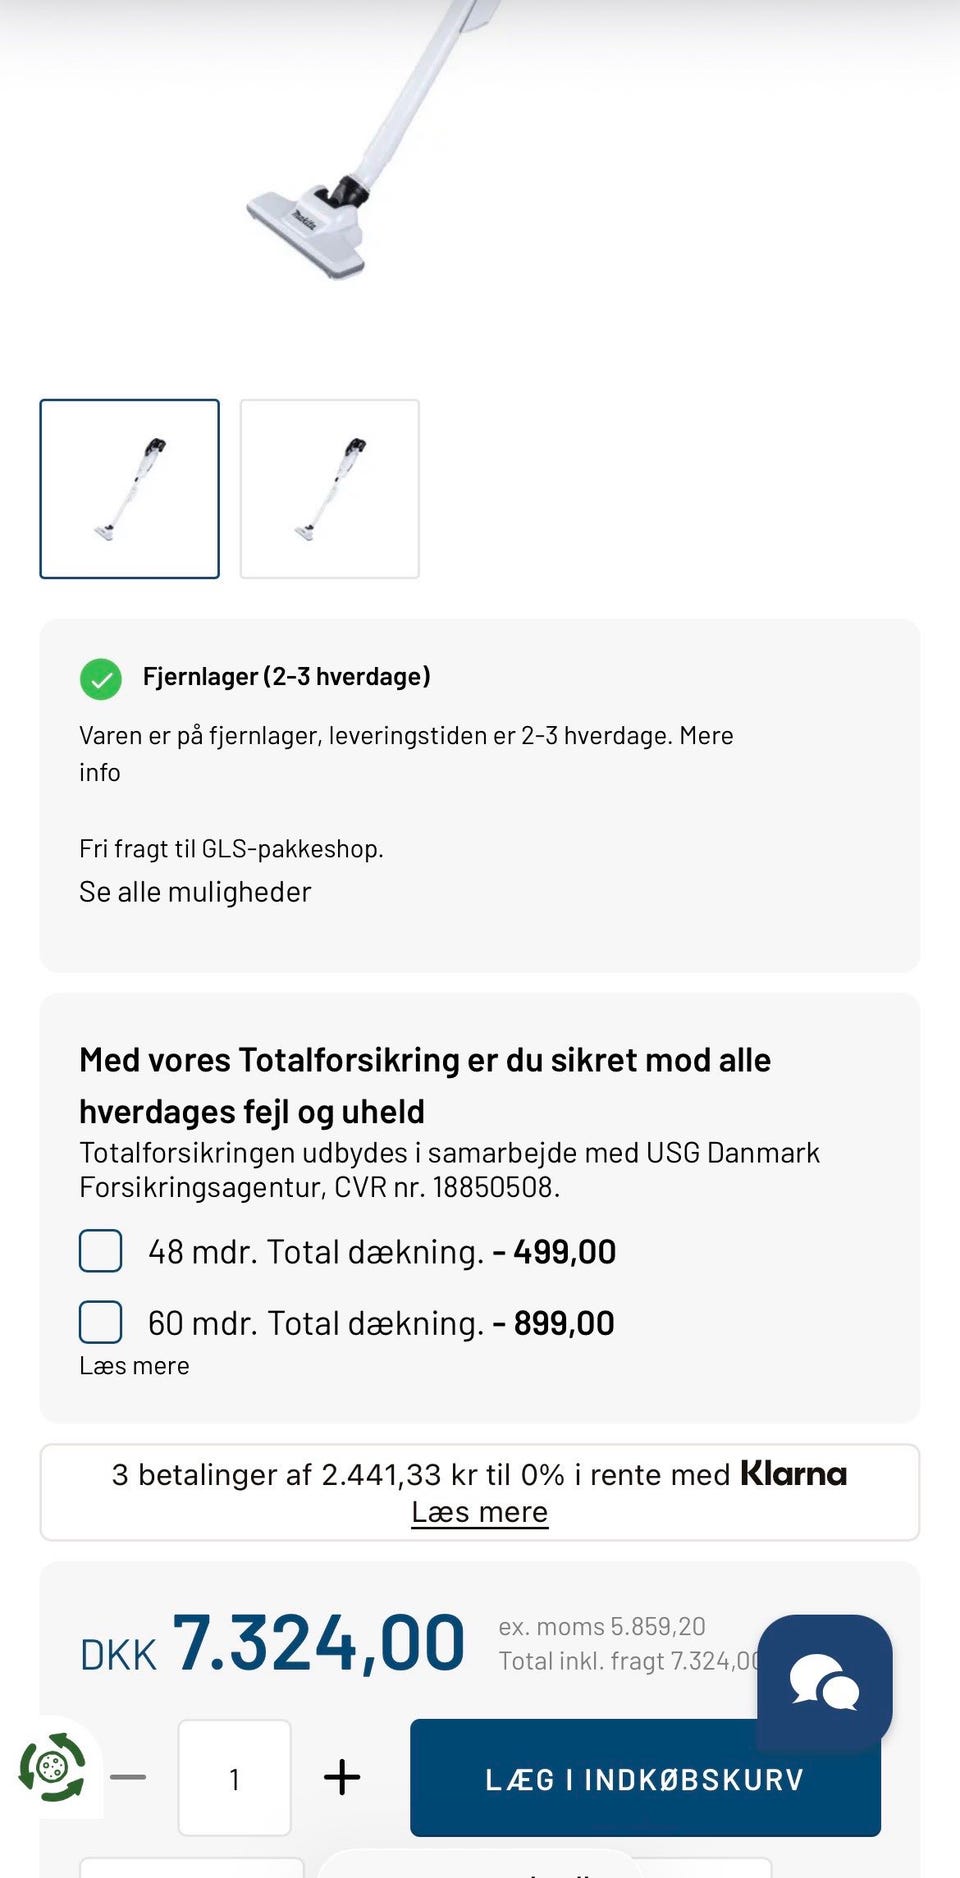Expand 'Se alle muligheder' delivery options
960x1878 pixels.
(195, 890)
